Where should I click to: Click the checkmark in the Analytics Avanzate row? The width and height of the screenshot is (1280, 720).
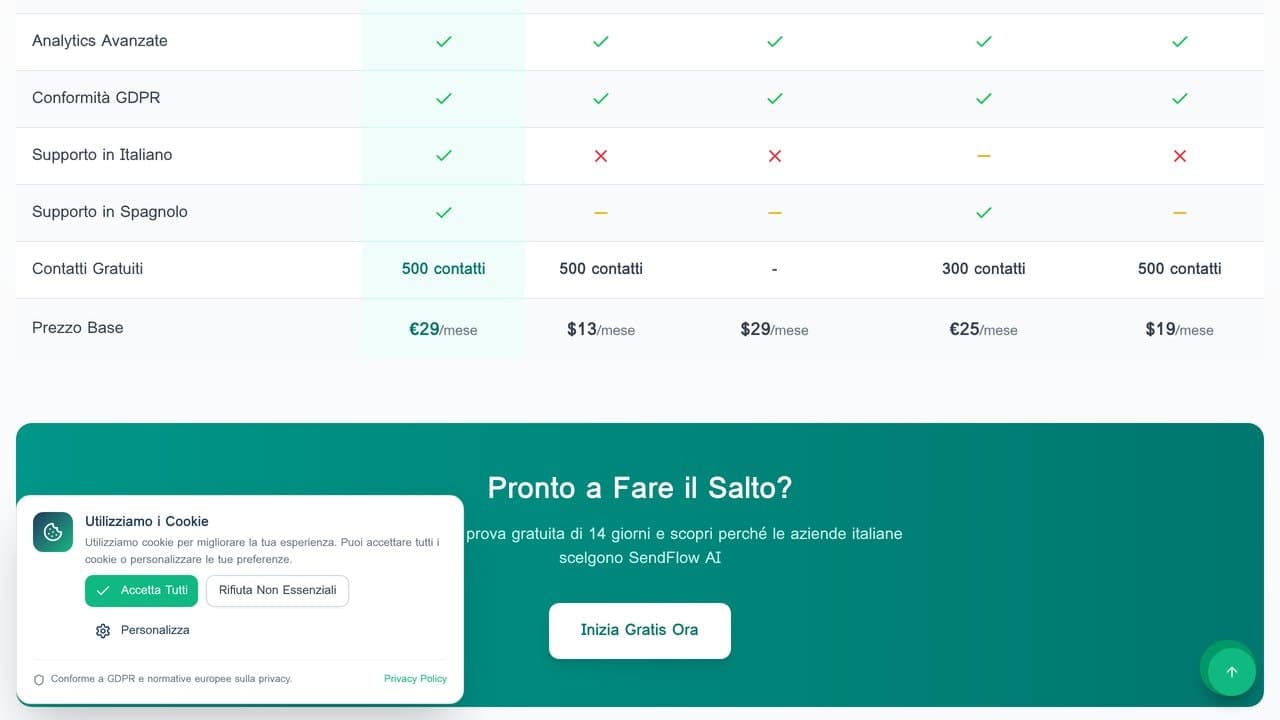click(x=442, y=41)
